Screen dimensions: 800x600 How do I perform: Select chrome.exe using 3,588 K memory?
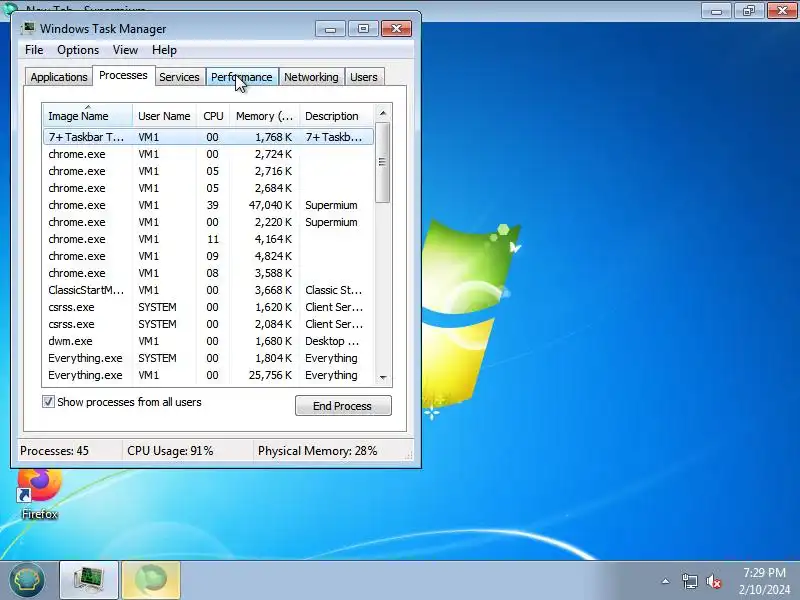pyautogui.click(x=208, y=273)
